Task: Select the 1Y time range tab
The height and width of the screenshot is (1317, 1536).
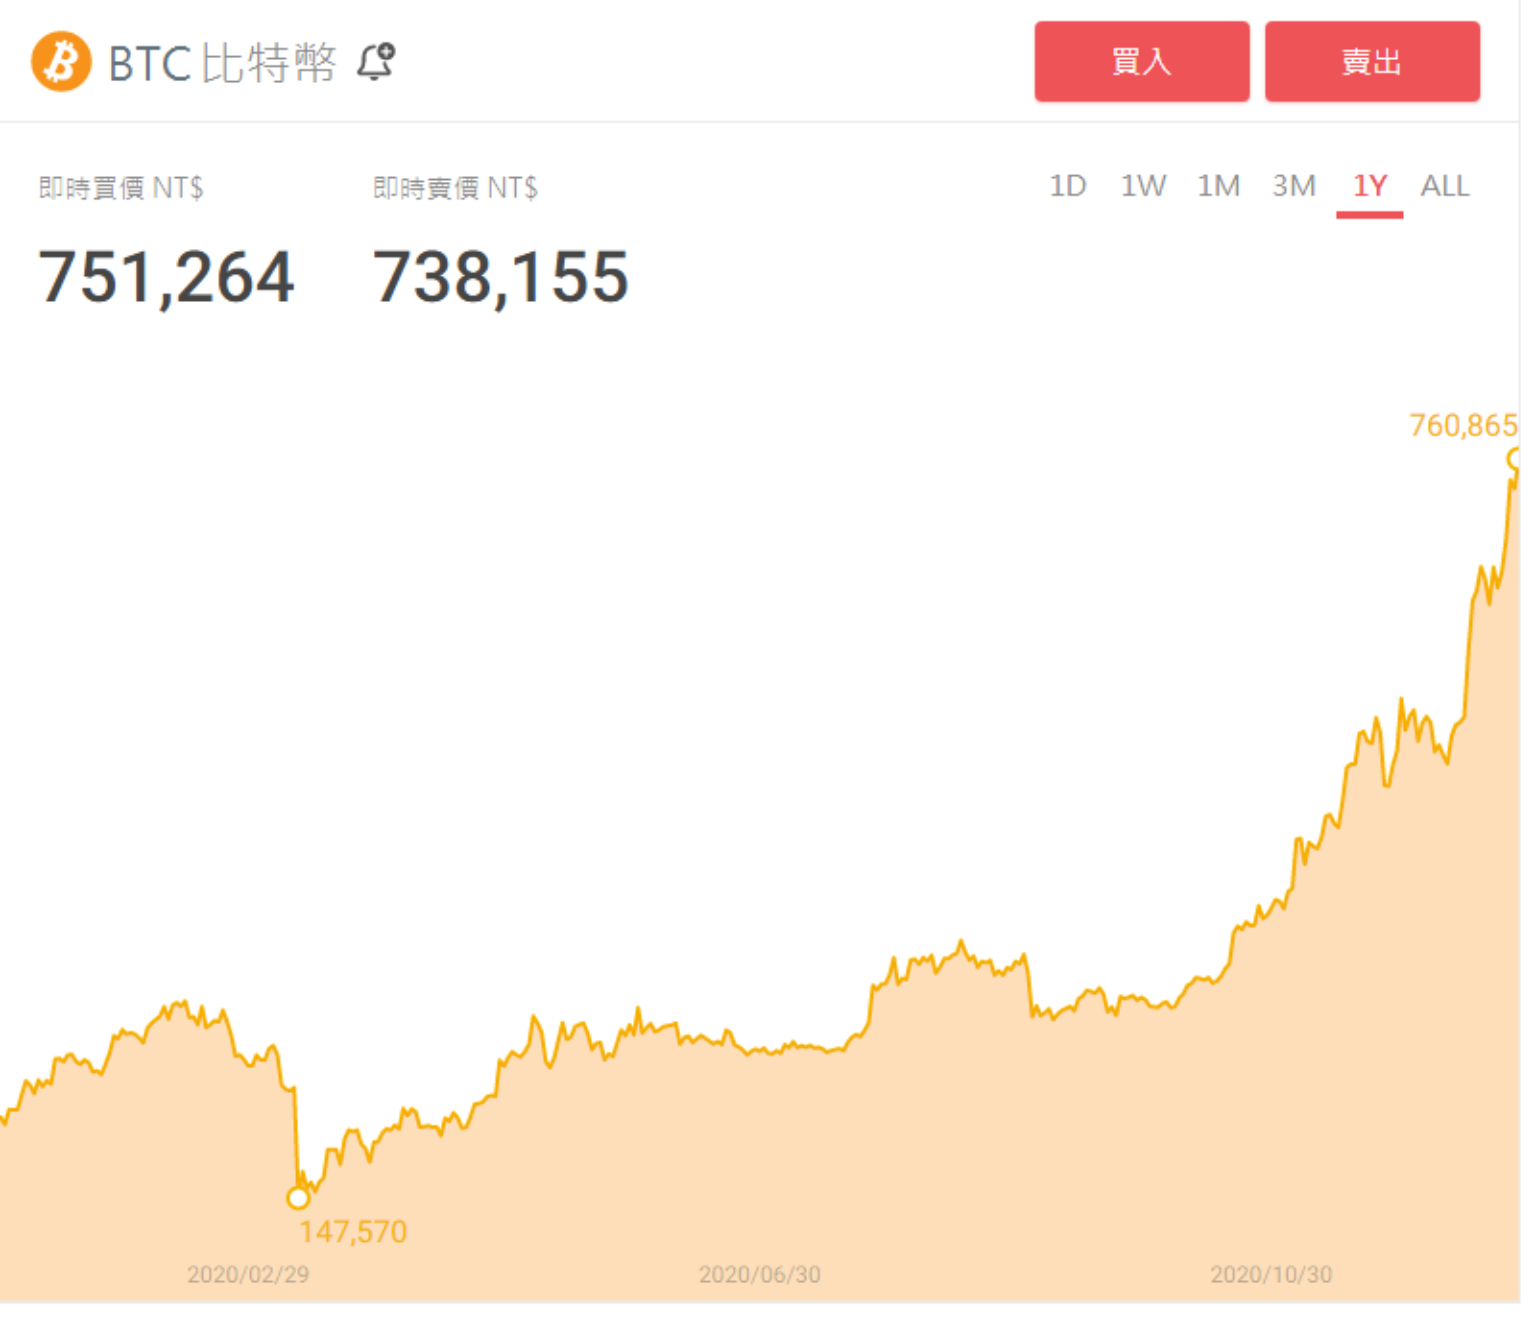Action: coord(1369,186)
